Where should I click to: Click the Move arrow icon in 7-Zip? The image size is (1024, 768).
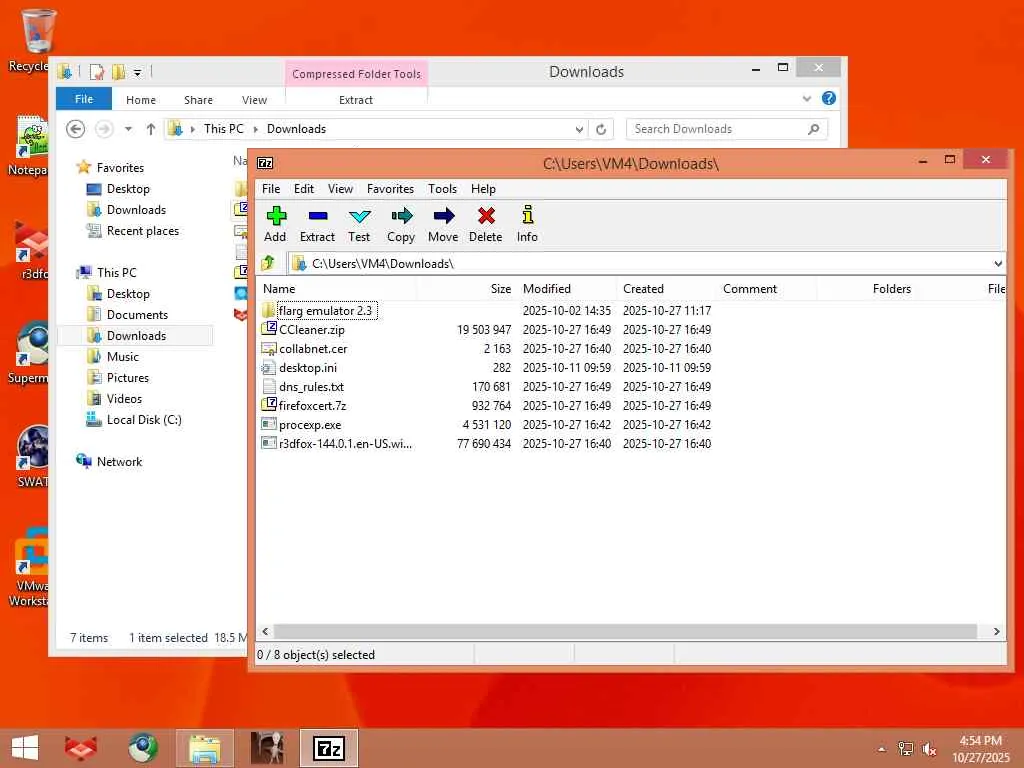[x=443, y=224]
